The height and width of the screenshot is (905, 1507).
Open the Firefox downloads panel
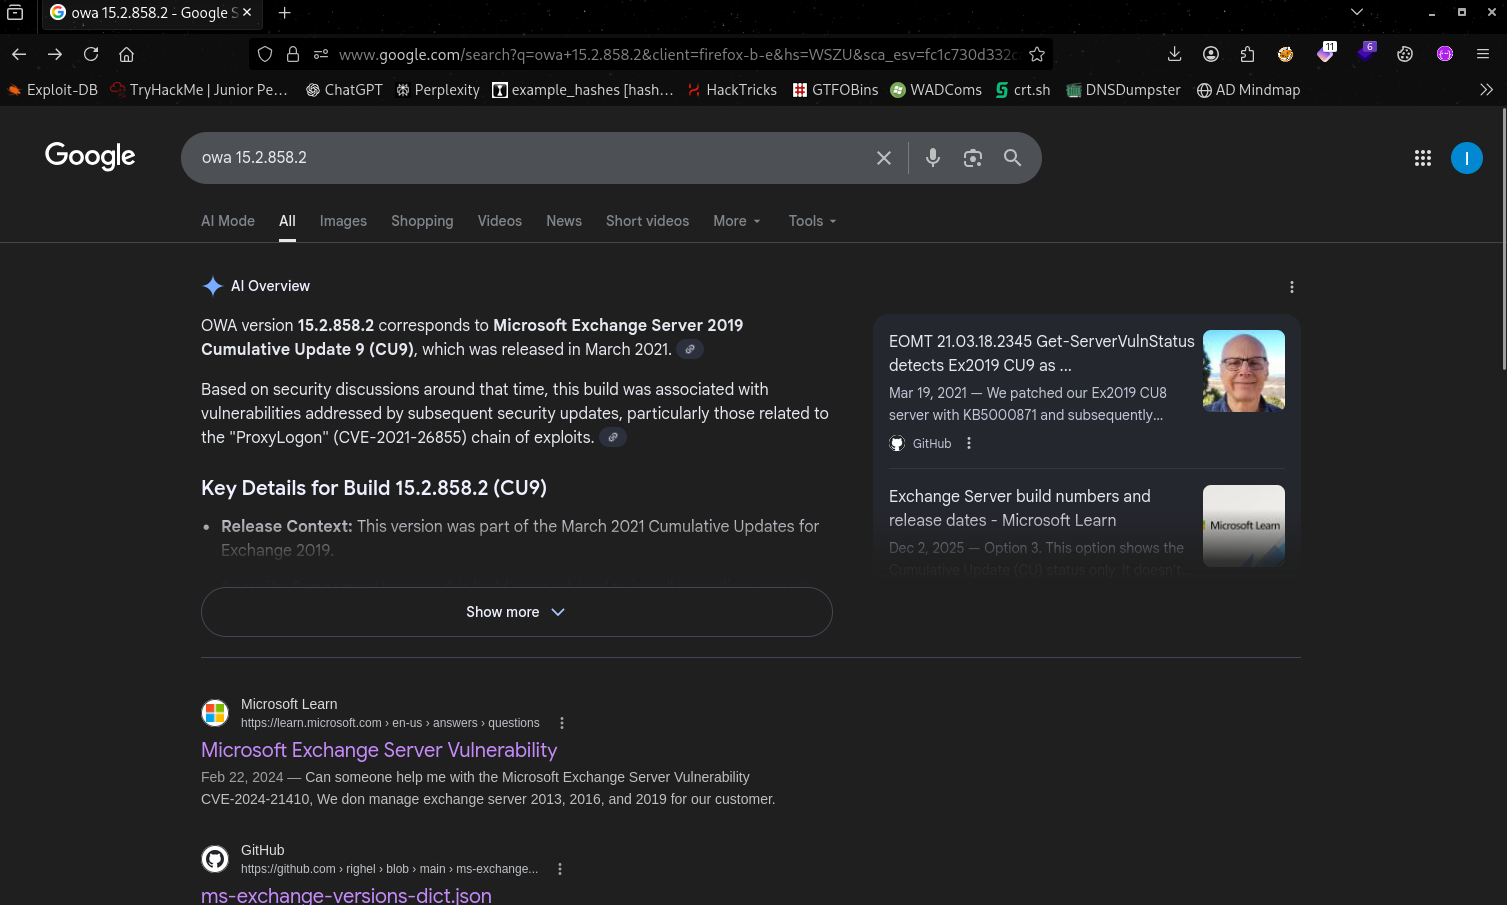[x=1174, y=54]
